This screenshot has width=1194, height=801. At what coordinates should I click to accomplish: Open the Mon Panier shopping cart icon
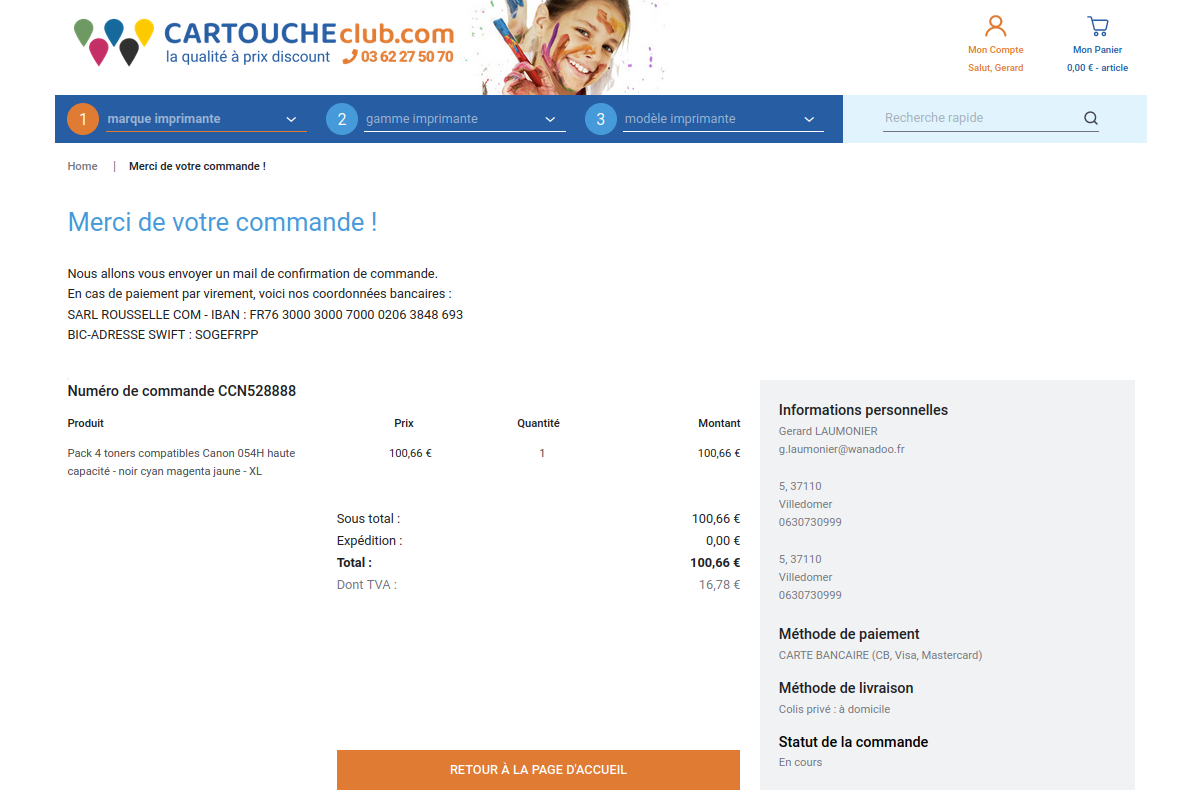pos(1097,26)
